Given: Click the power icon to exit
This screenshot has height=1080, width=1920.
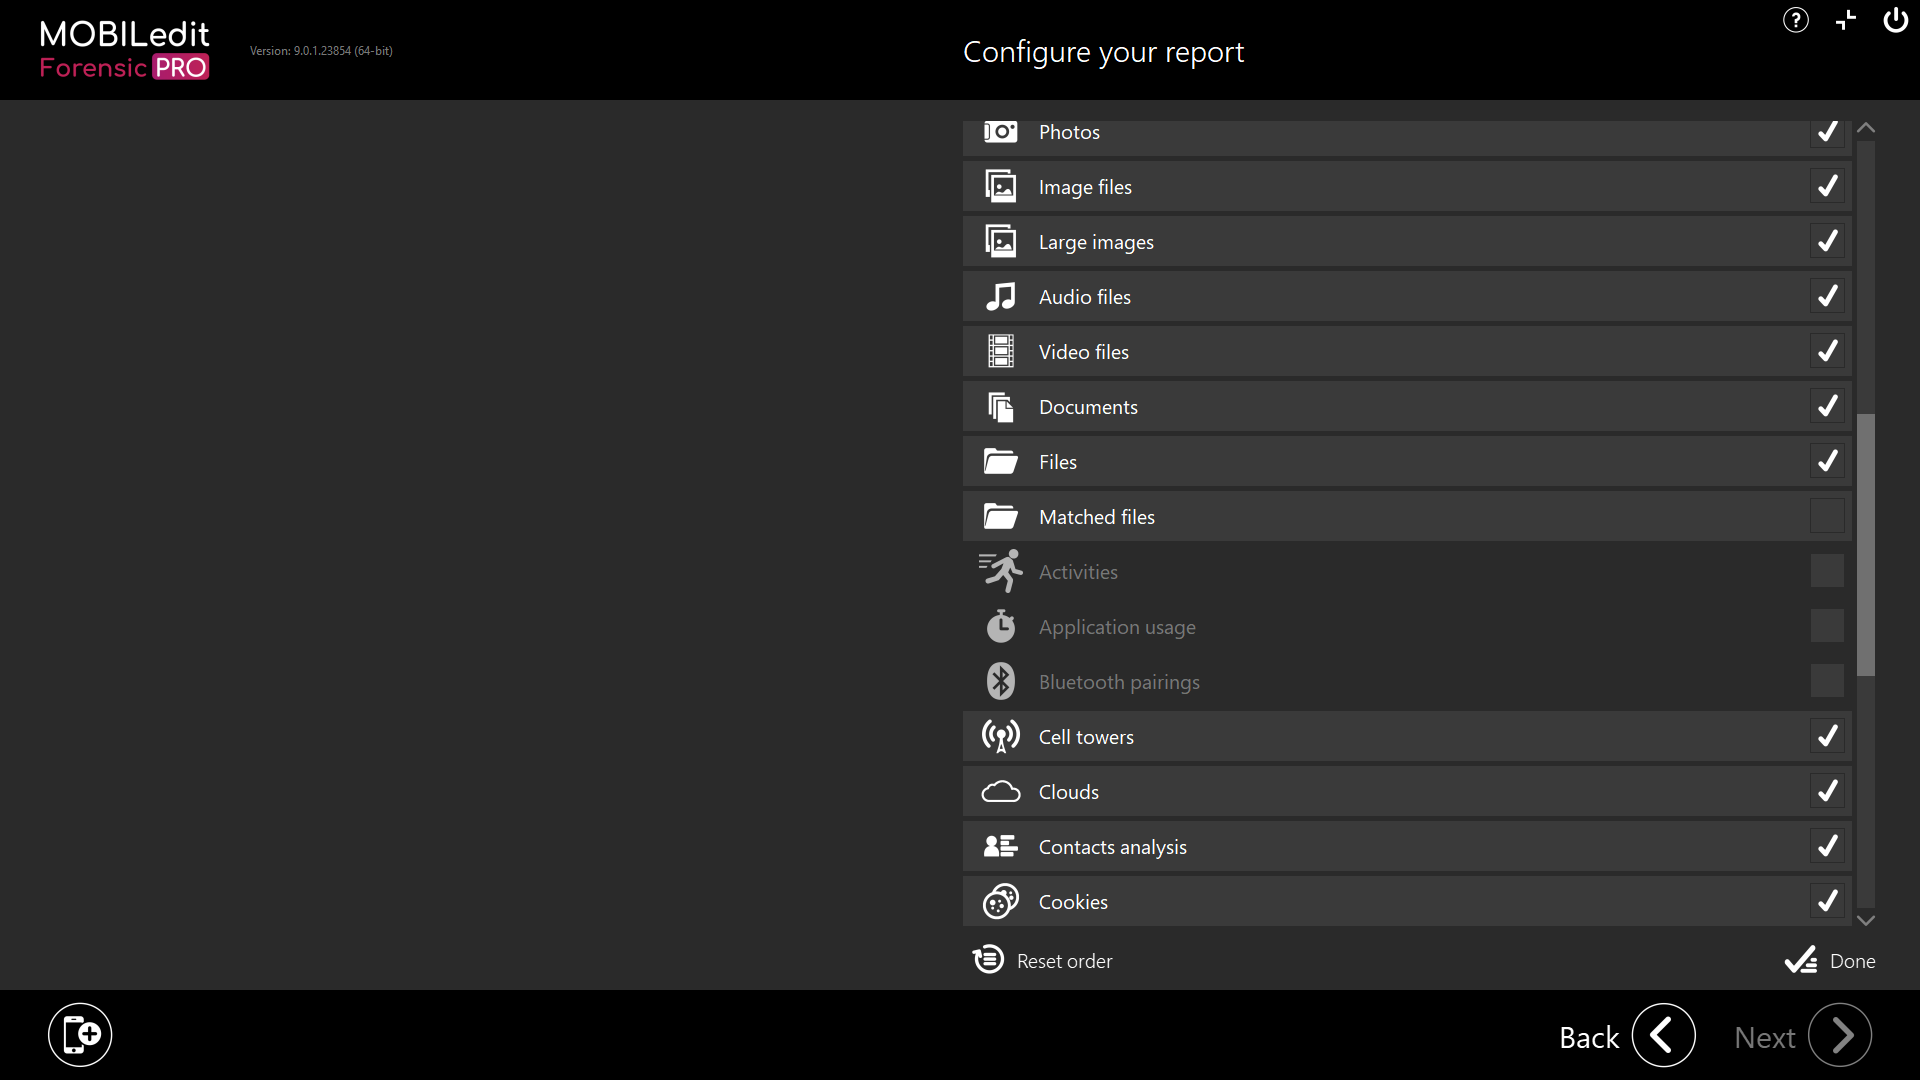Looking at the screenshot, I should click(1895, 21).
